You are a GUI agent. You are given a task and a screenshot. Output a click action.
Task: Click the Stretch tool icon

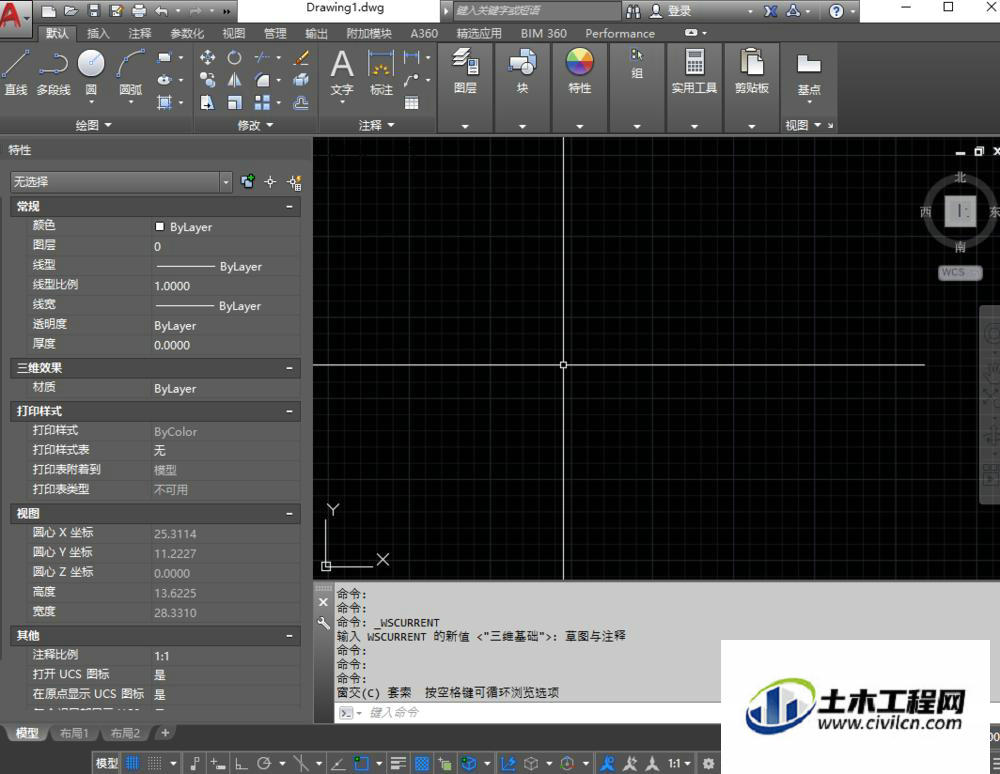pyautogui.click(x=207, y=103)
